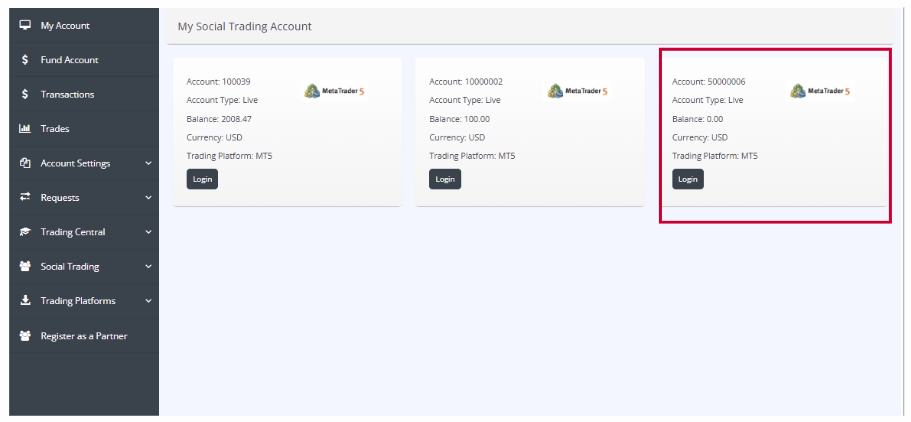Click the graduation cap icon beside Trading Central

(x=25, y=232)
